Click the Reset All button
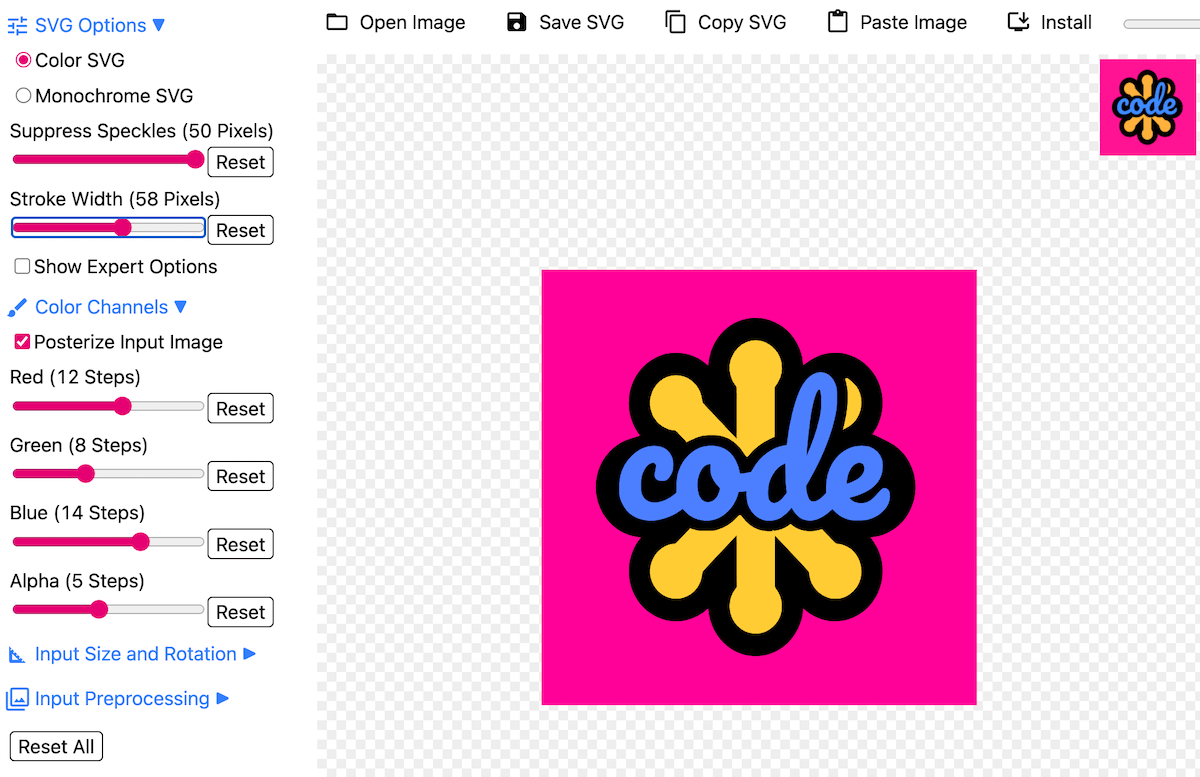The image size is (1200, 777). tap(55, 746)
